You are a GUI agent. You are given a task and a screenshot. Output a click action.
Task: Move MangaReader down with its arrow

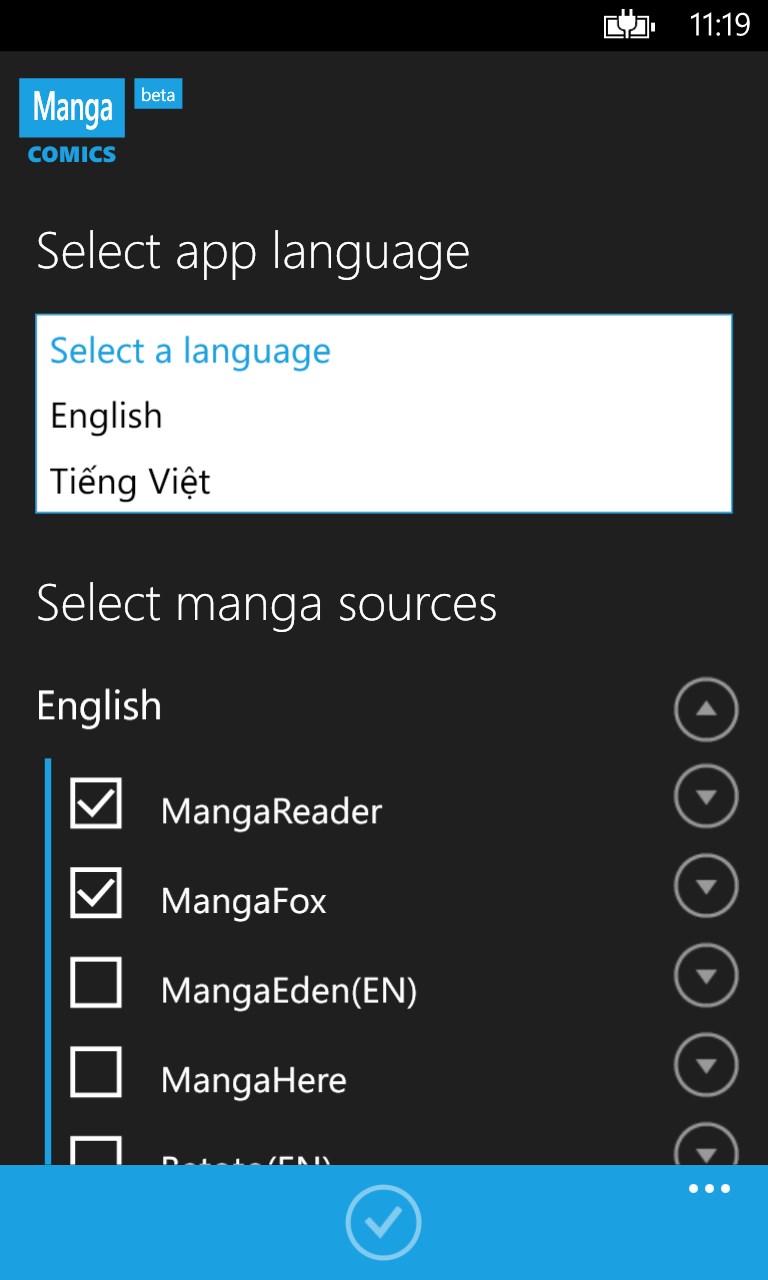pyautogui.click(x=706, y=797)
